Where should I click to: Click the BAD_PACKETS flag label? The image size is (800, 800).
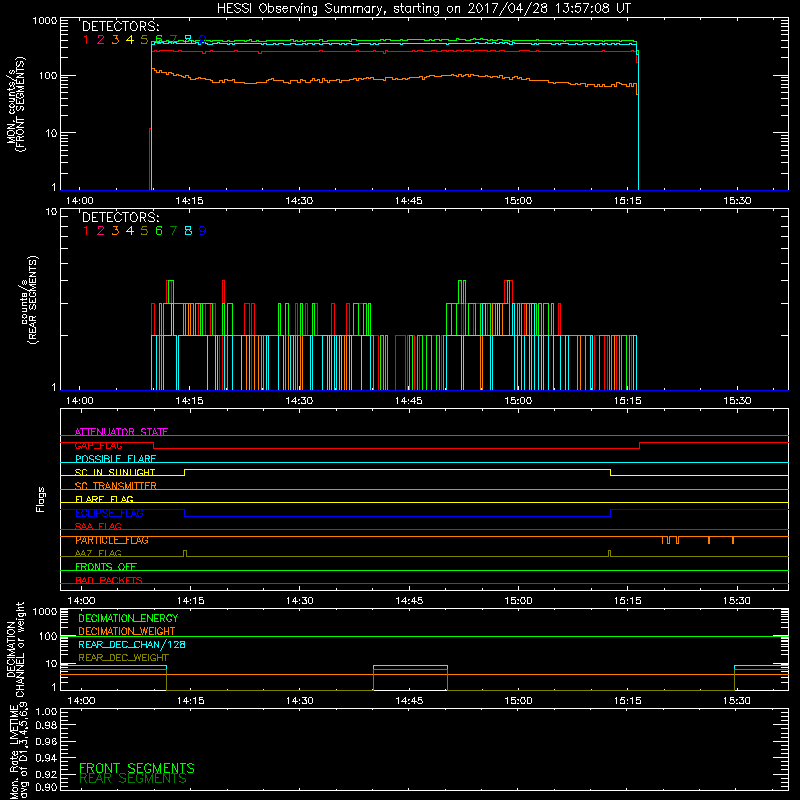(109, 580)
